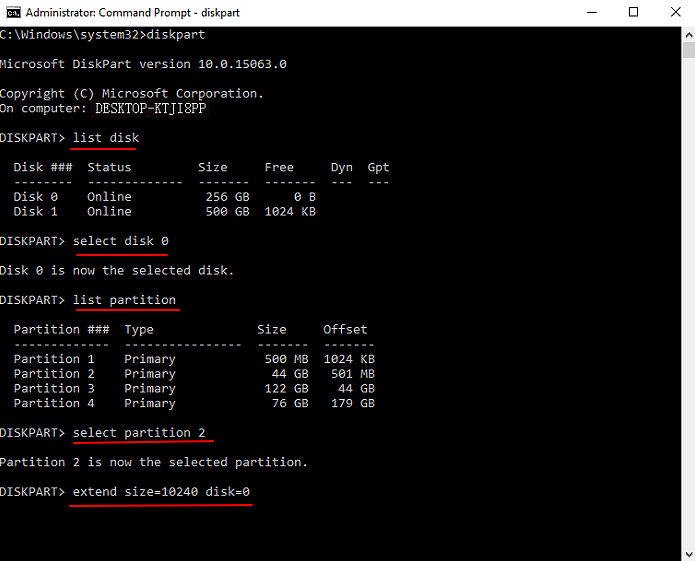Click the 'Partition ###' column header

click(x=61, y=329)
